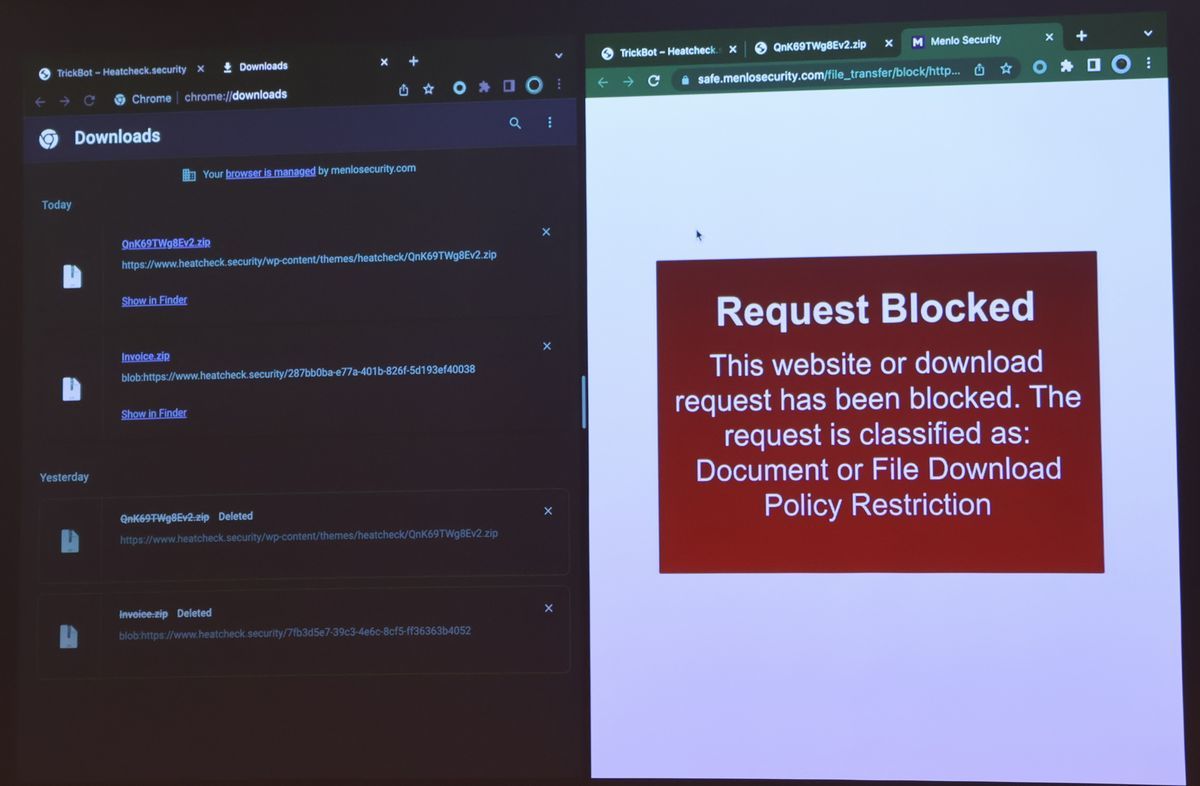Expand tab search chevron in right window
The image size is (1200, 786).
click(1148, 32)
